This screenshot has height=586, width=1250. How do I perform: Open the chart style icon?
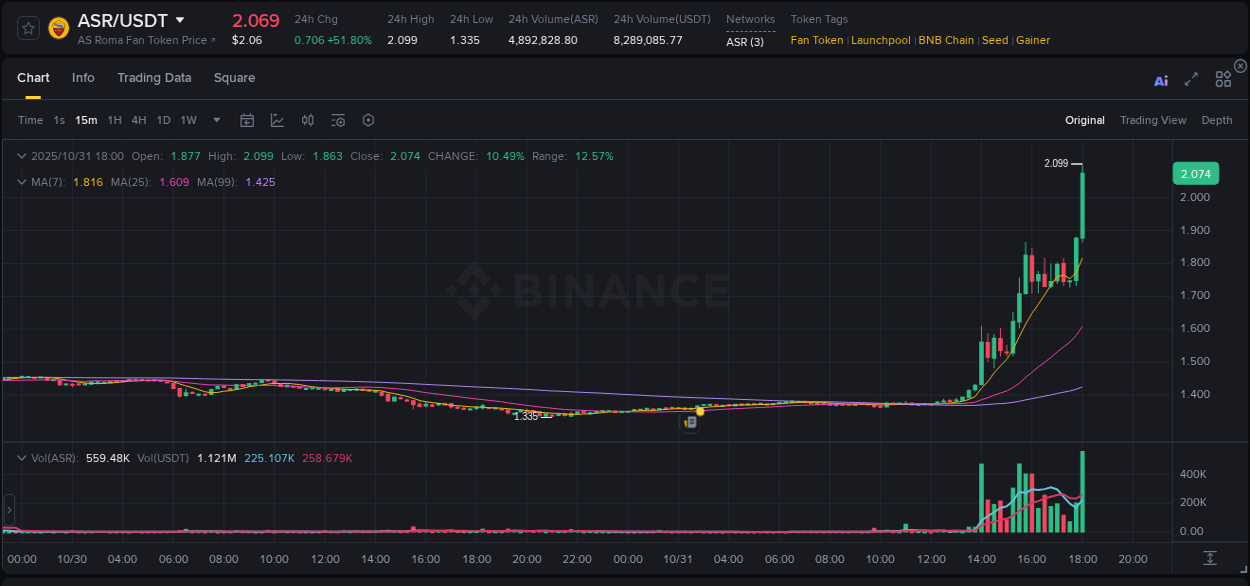[275, 119]
